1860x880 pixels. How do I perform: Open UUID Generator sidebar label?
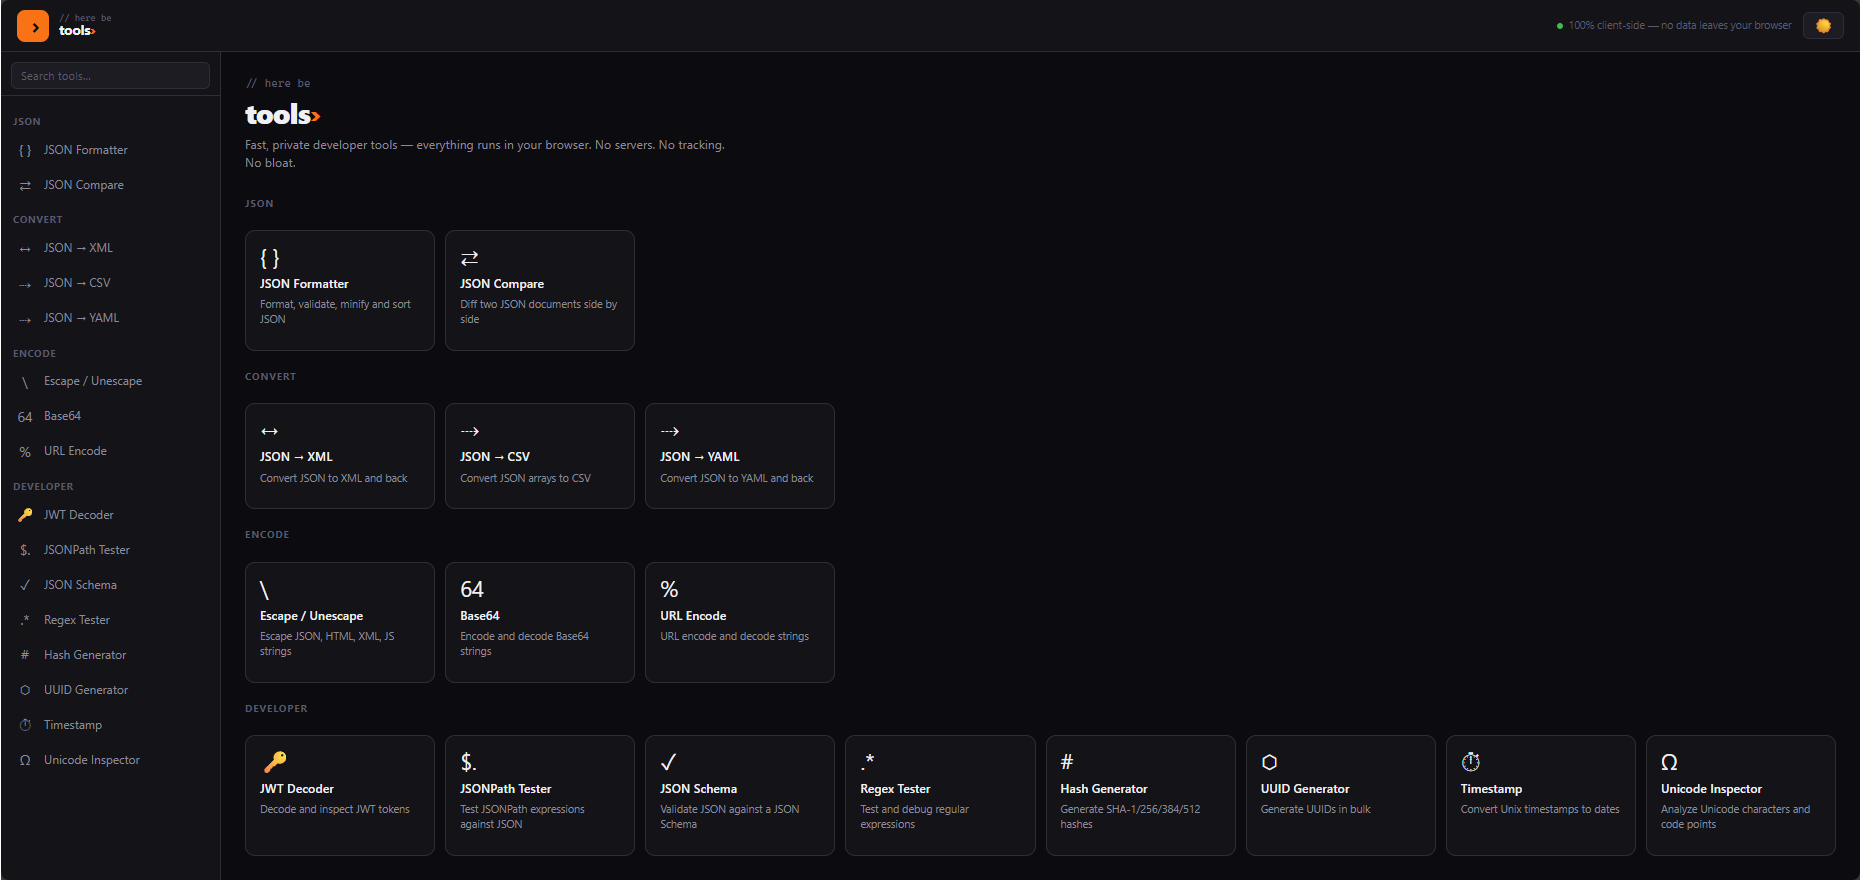point(86,690)
